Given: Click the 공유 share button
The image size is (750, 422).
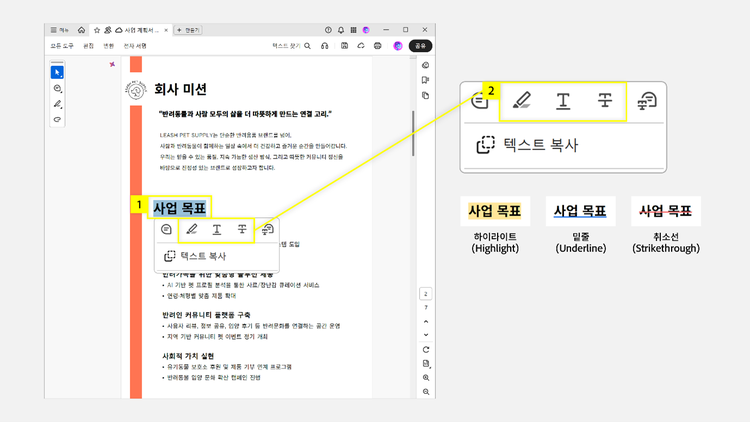Looking at the screenshot, I should pos(420,46).
